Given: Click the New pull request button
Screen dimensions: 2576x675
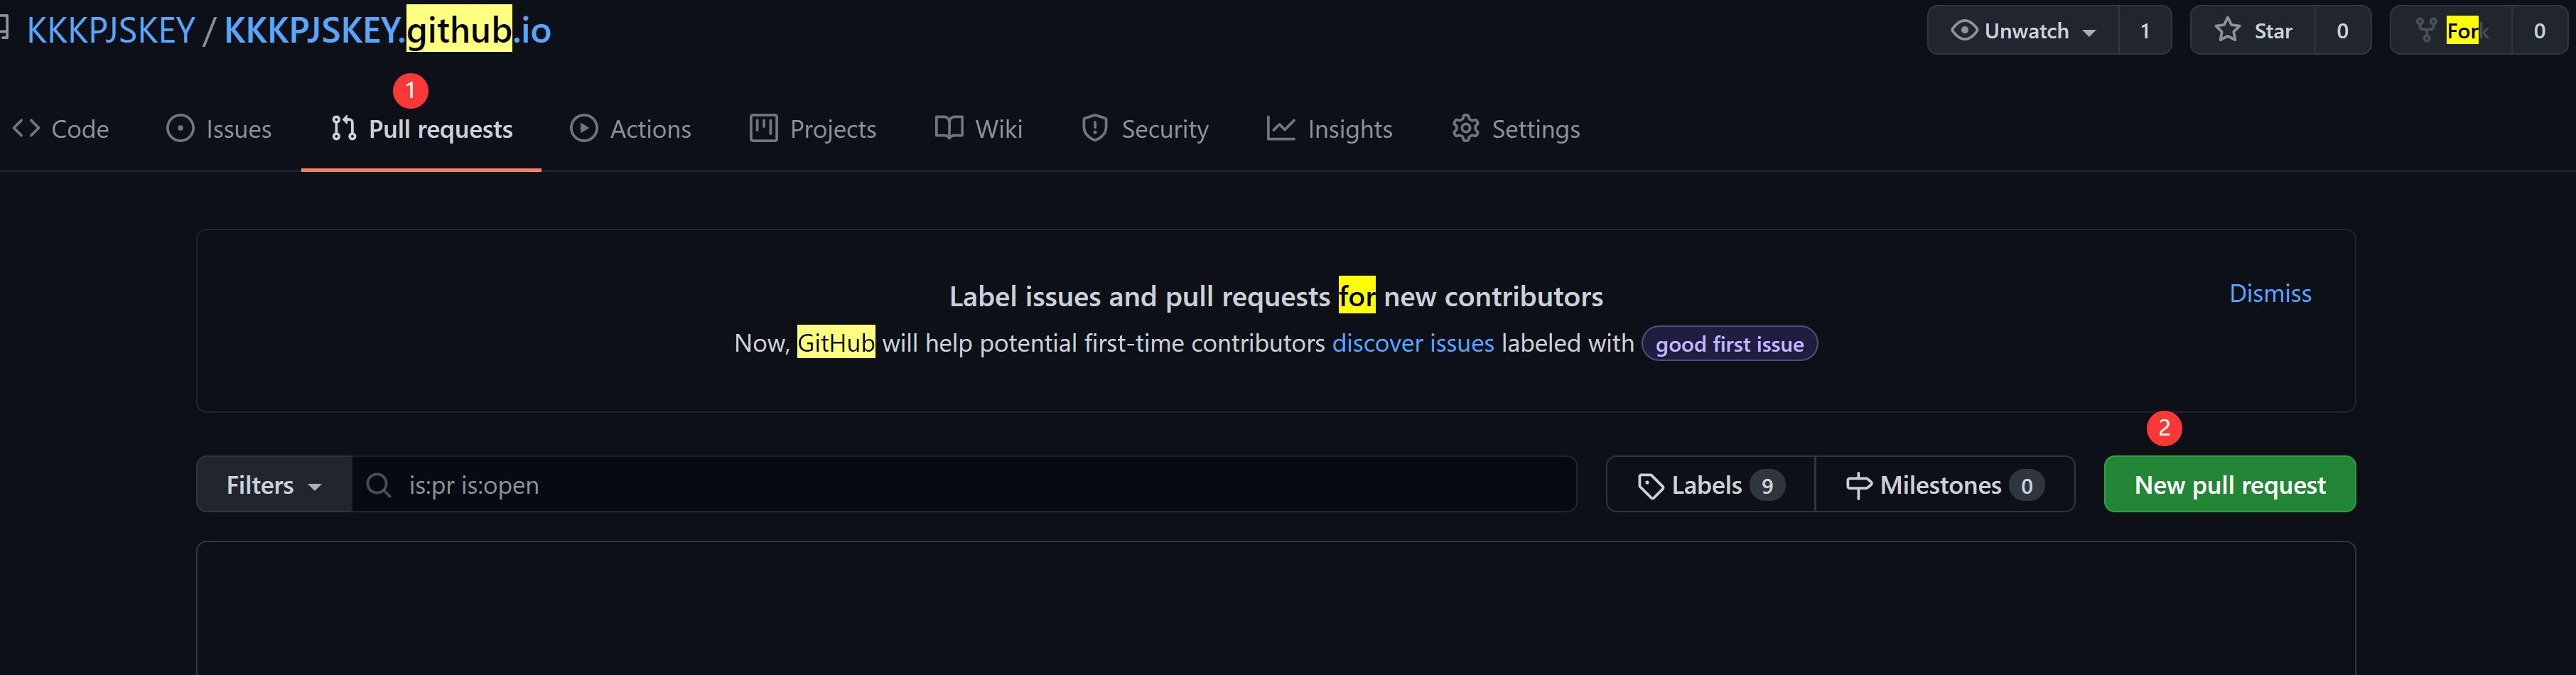Looking at the screenshot, I should pos(2229,485).
